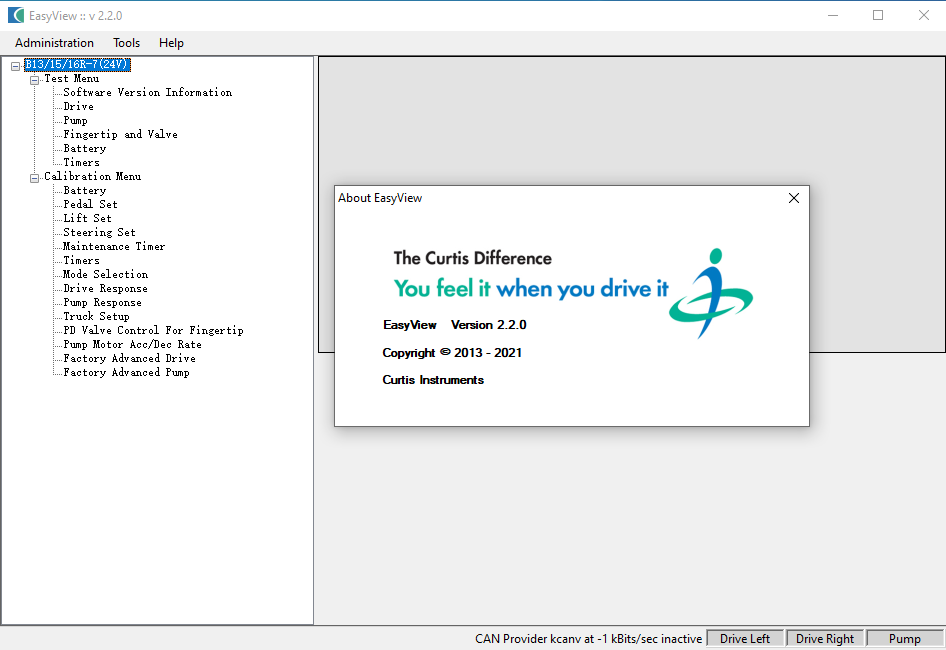Screen dimensions: 946x650
Task: Collapse the Calibration Menu branch
Action: coord(34,178)
